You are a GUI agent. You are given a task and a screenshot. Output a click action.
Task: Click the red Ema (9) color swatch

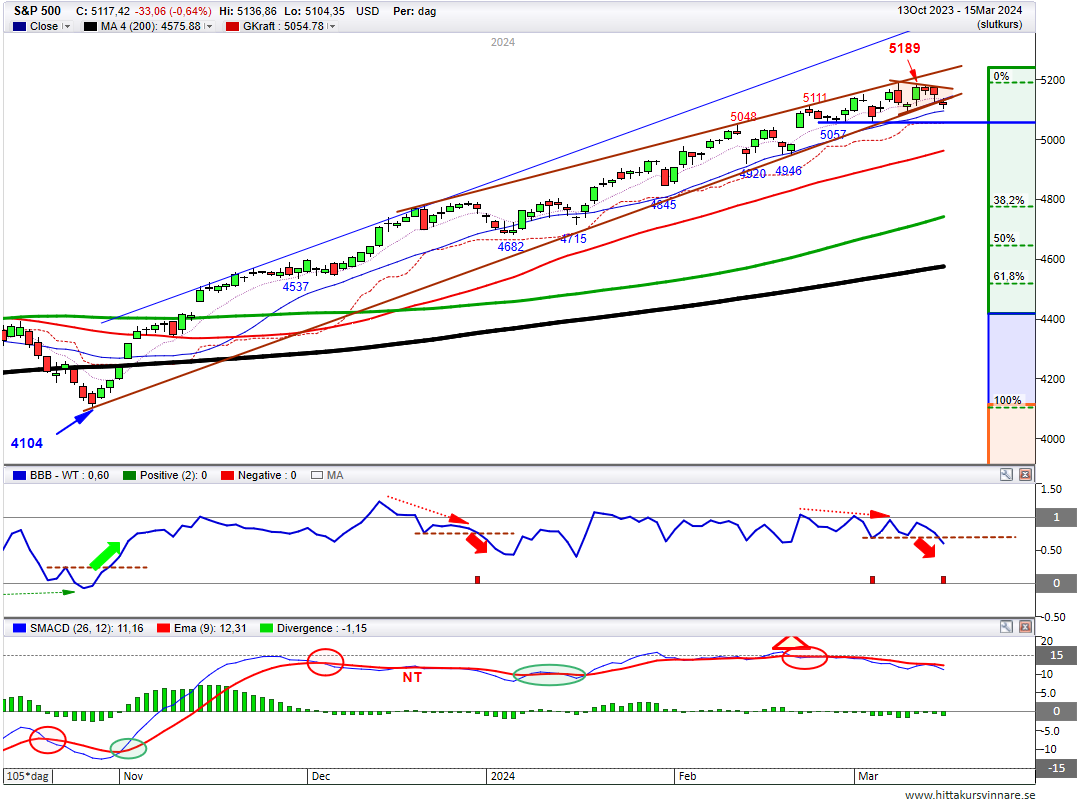(x=163, y=628)
